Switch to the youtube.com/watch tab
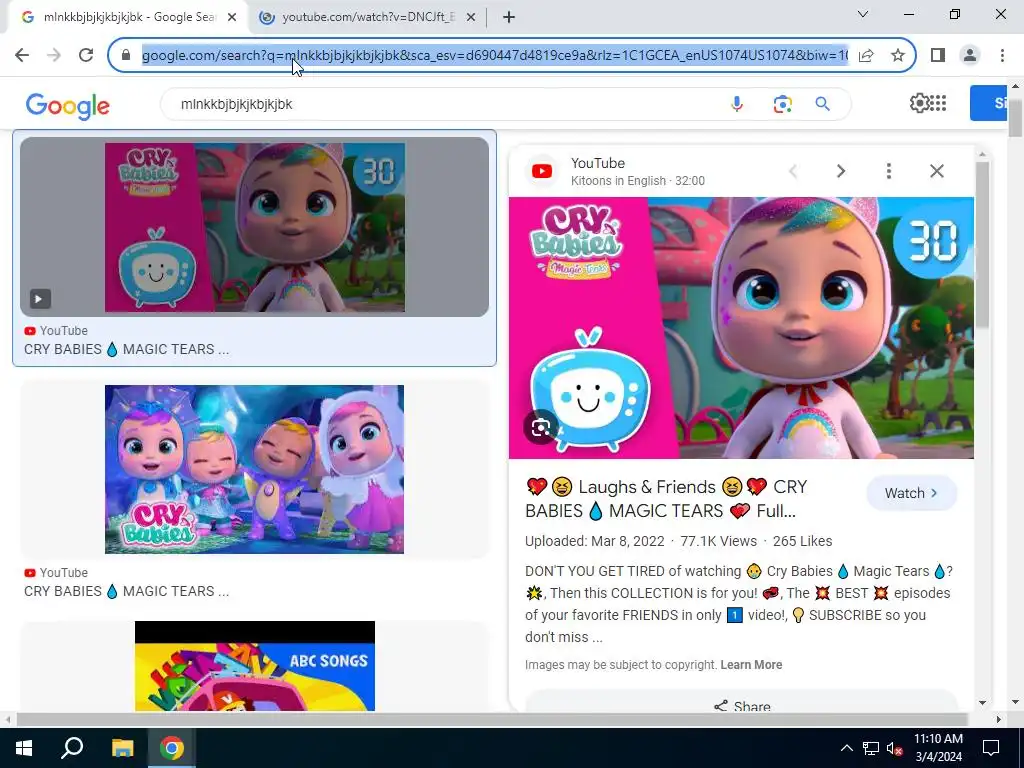Screen dimensions: 1024x768 368,18
